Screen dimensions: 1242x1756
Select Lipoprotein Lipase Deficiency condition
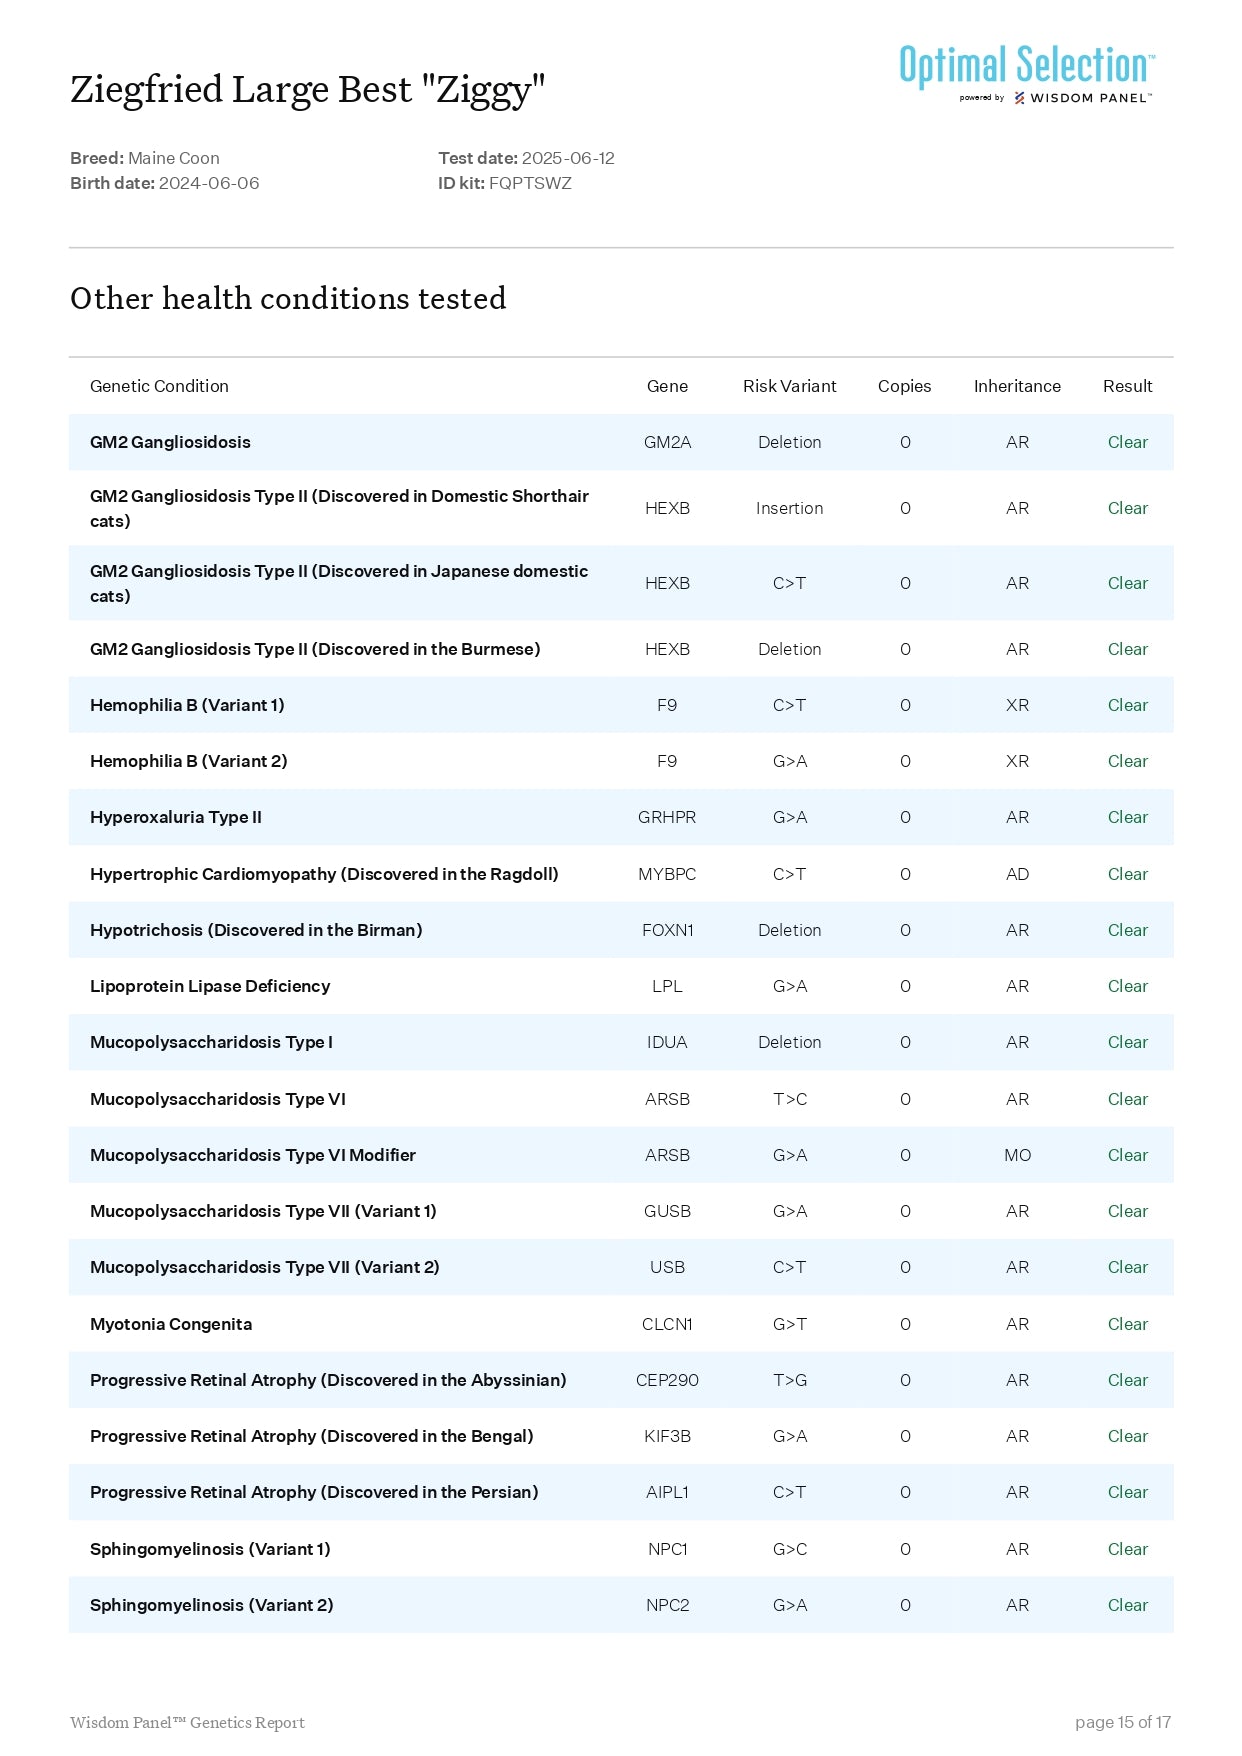tap(210, 986)
